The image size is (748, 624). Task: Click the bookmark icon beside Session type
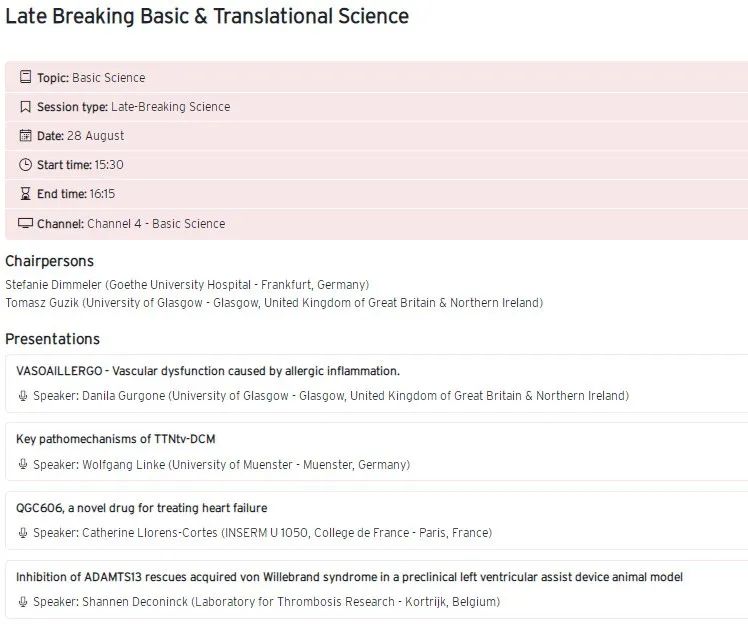[x=25, y=107]
